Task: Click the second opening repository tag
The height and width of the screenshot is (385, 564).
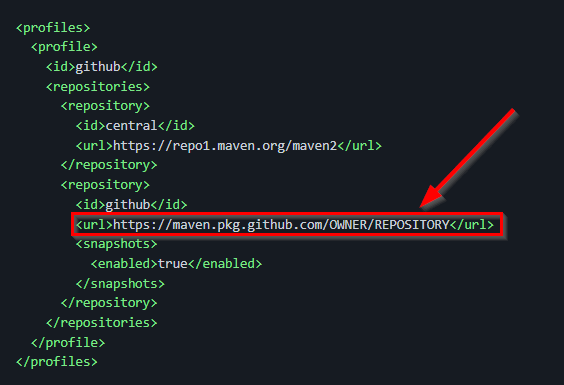Action: pos(105,185)
